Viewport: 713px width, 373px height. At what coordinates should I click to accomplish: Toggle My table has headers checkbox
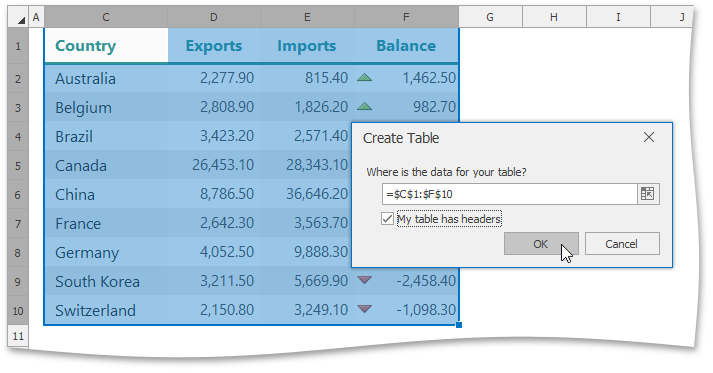pyautogui.click(x=387, y=219)
